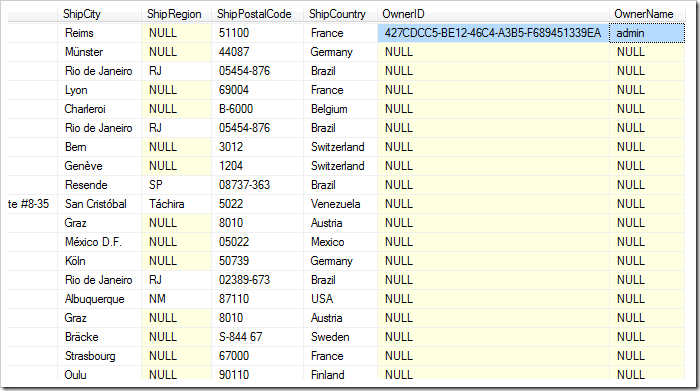This screenshot has width=700, height=391.
Task: Click the 'Mexico' country cell
Action: [341, 242]
